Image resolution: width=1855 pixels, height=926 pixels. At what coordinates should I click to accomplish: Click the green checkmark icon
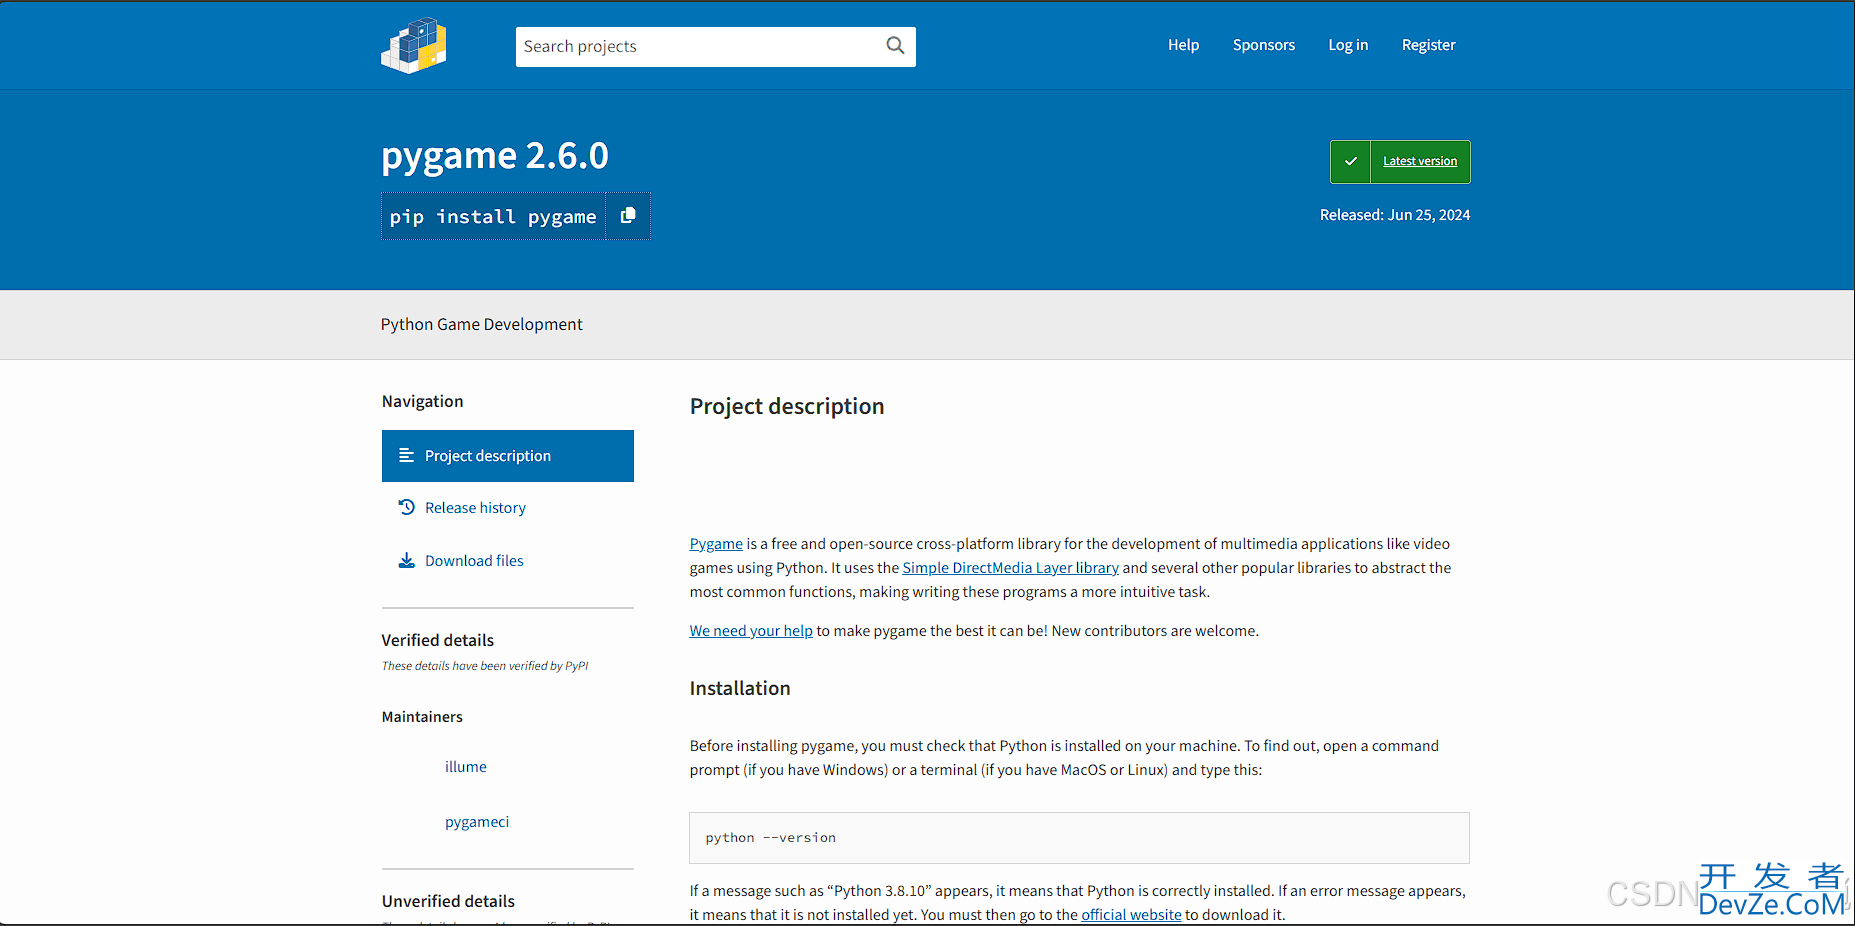coord(1350,162)
